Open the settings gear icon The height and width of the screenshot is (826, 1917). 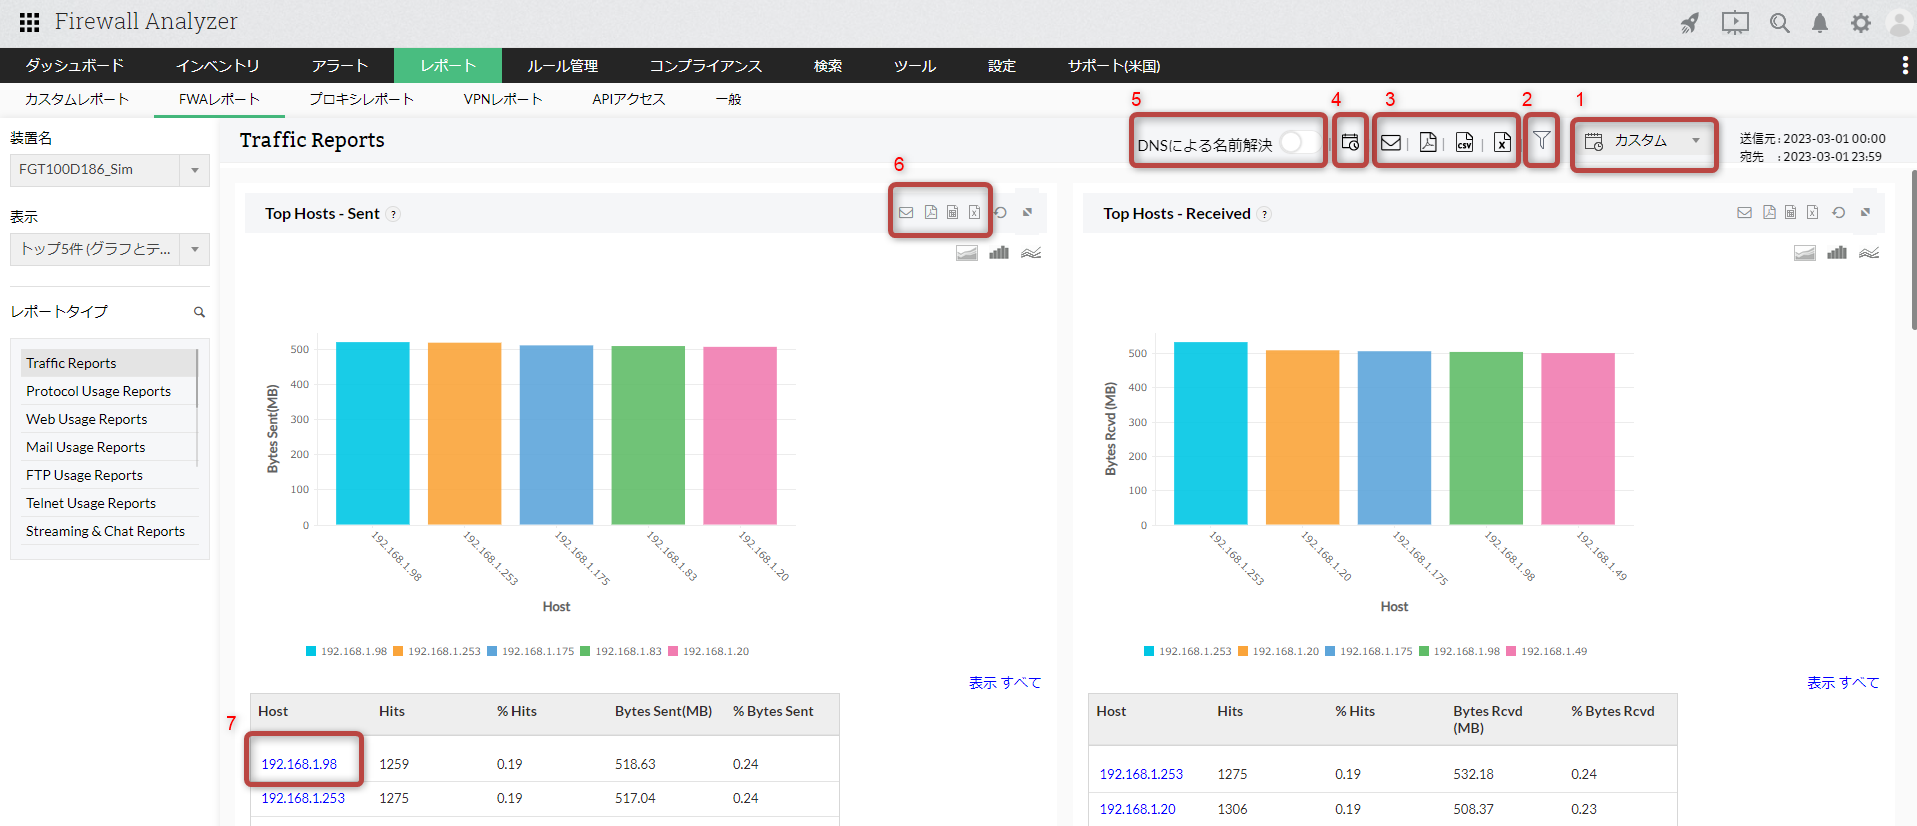pos(1860,23)
